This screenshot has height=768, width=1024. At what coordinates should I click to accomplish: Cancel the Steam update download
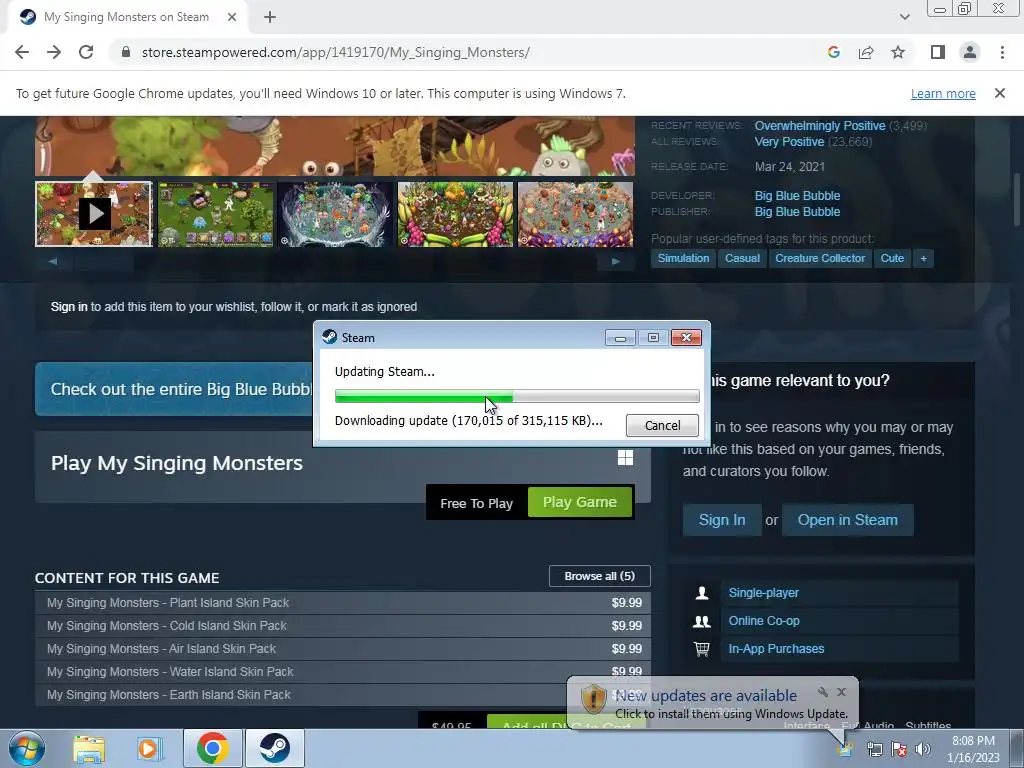(x=662, y=426)
